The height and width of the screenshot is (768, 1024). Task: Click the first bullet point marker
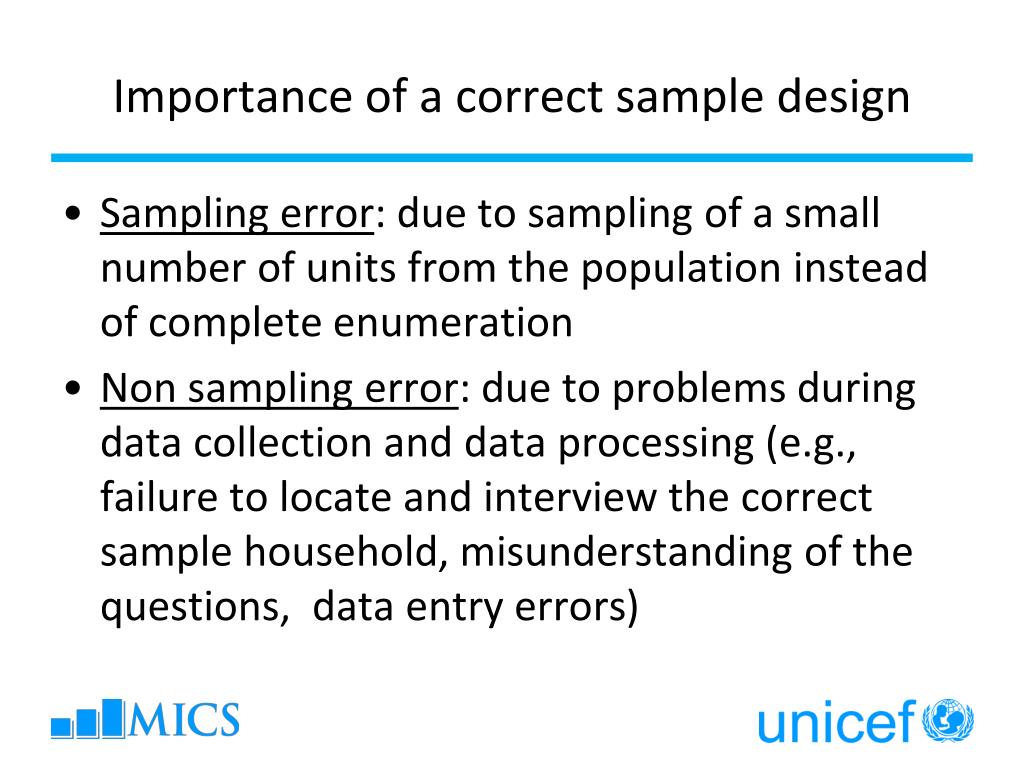(x=73, y=213)
